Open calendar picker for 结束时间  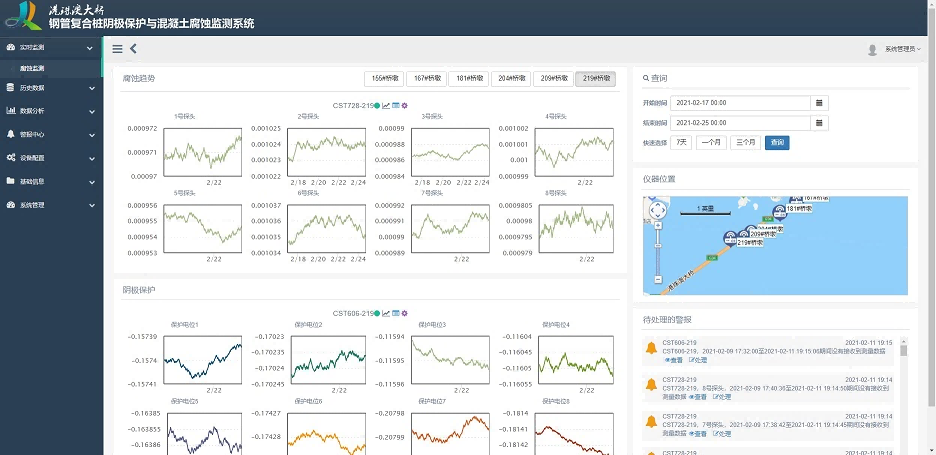[x=820, y=123]
